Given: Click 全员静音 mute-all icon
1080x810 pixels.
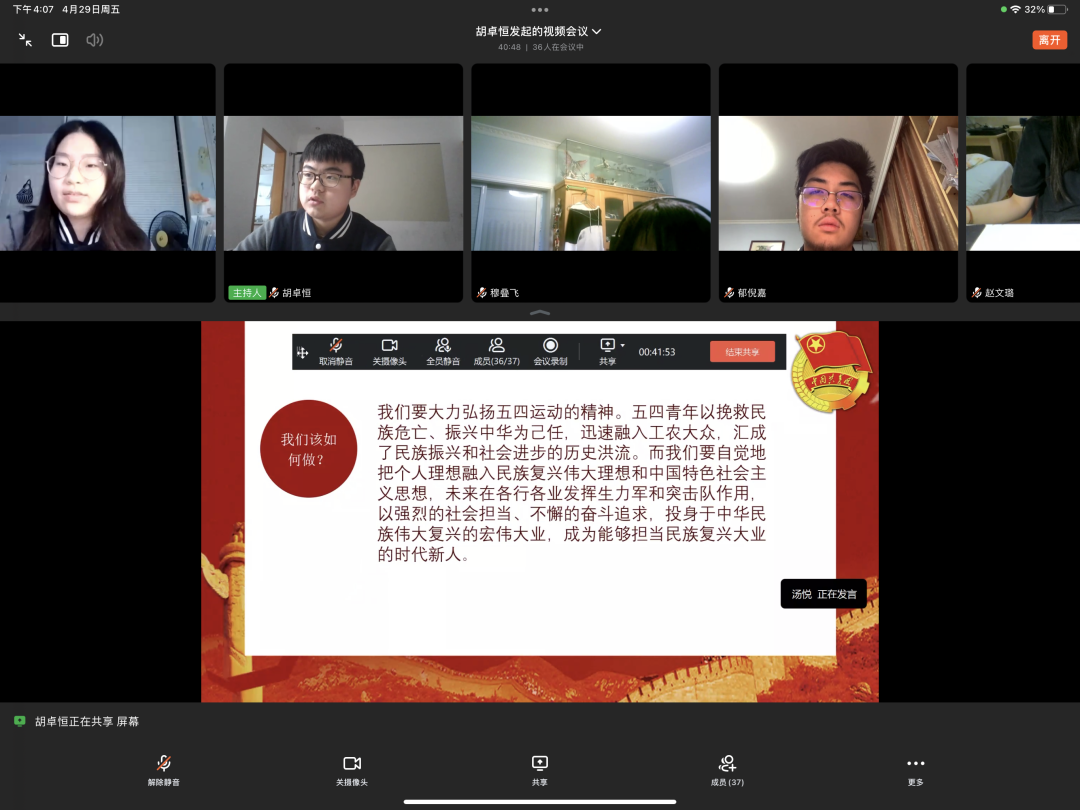Looking at the screenshot, I should point(443,352).
